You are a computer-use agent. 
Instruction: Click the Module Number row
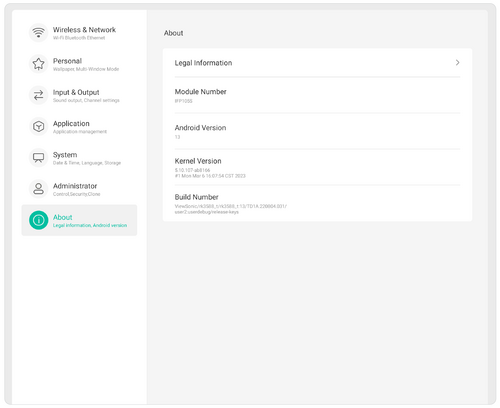[x=317, y=95]
